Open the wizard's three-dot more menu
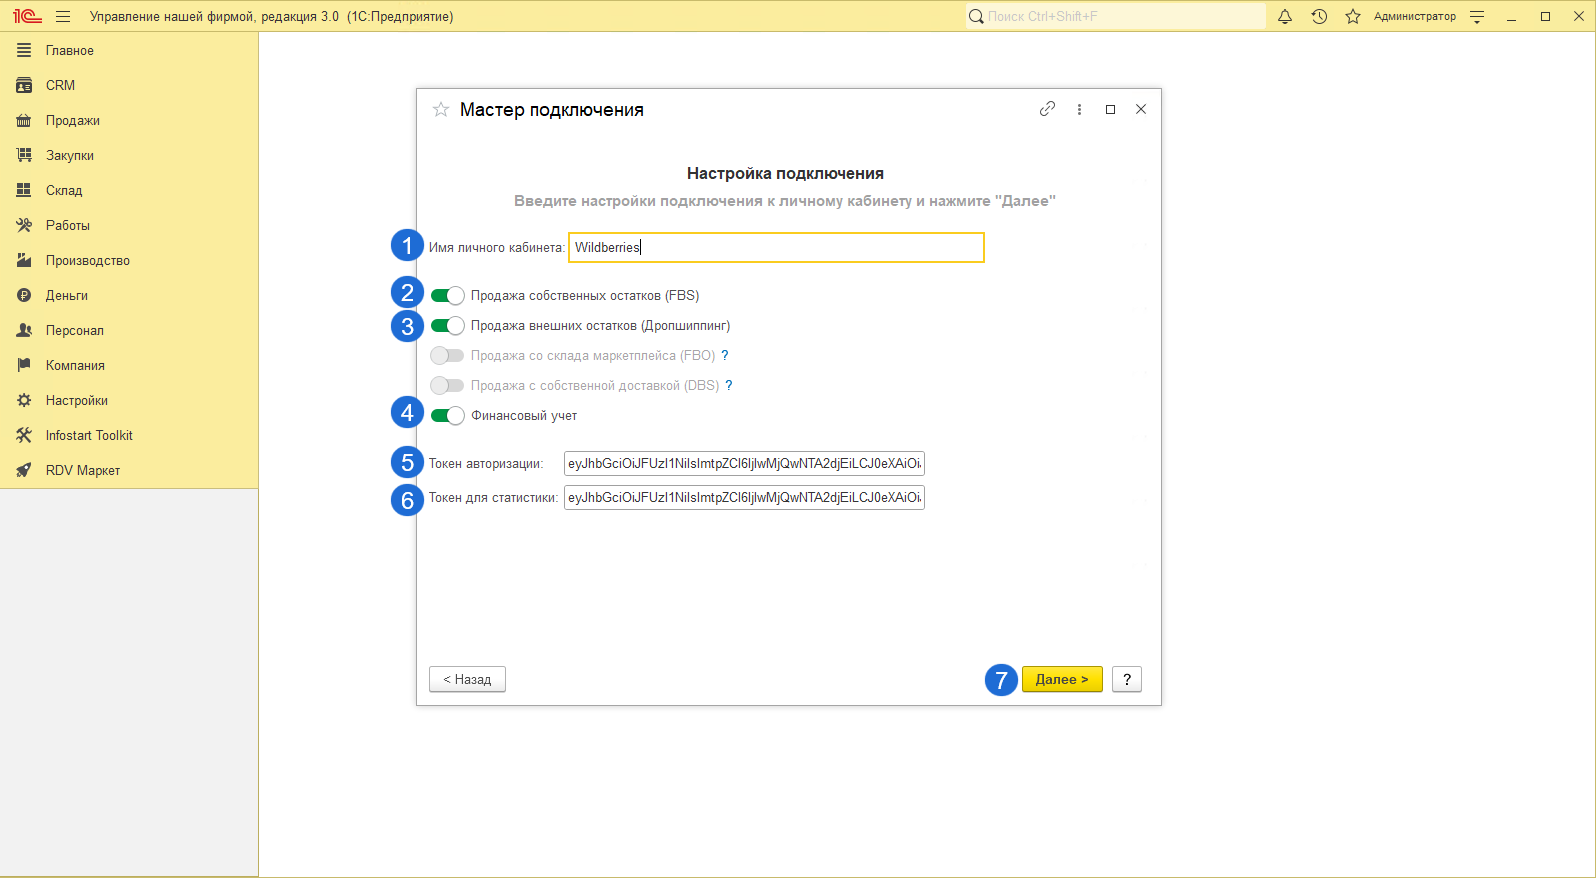This screenshot has height=878, width=1596. point(1079,109)
